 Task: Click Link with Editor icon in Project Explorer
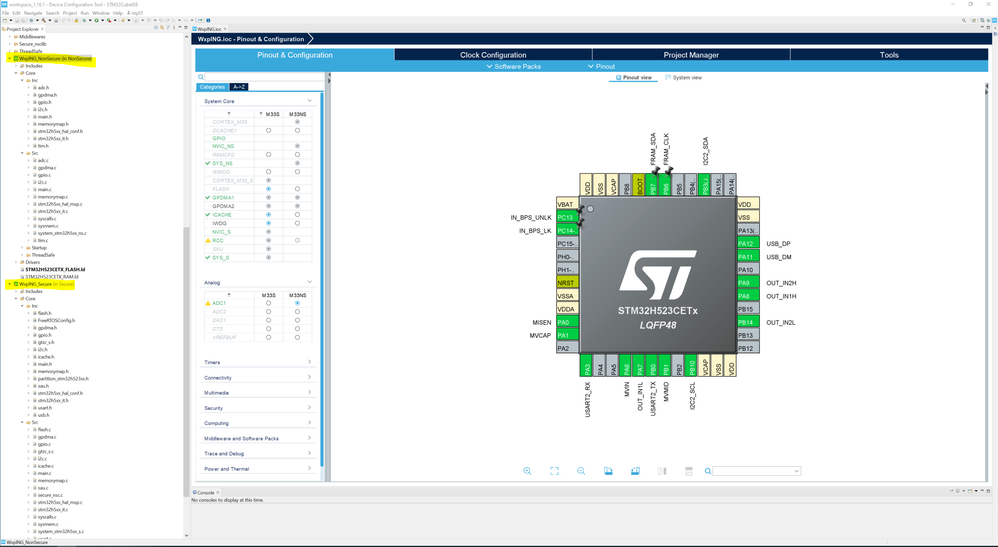(x=162, y=27)
